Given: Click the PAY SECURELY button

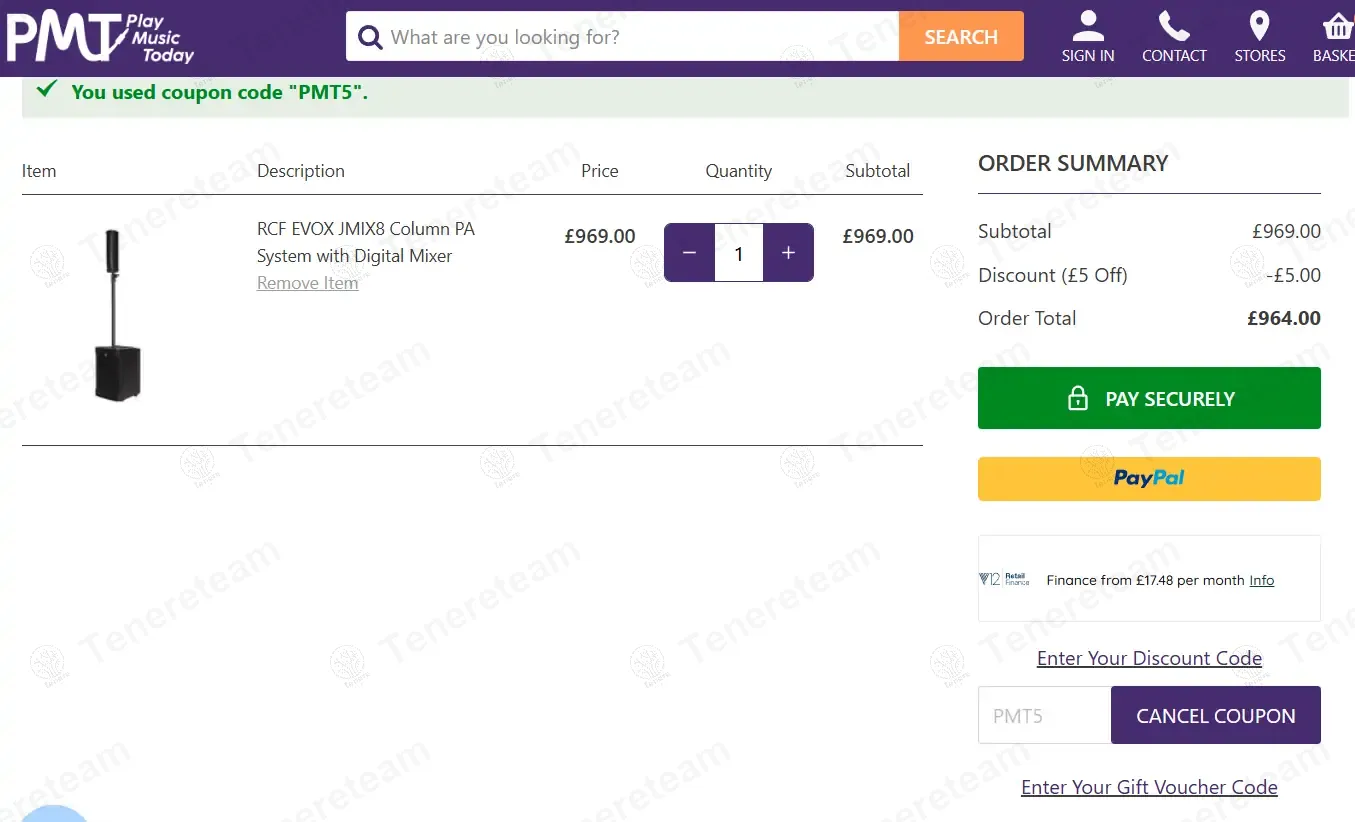Looking at the screenshot, I should [1149, 398].
